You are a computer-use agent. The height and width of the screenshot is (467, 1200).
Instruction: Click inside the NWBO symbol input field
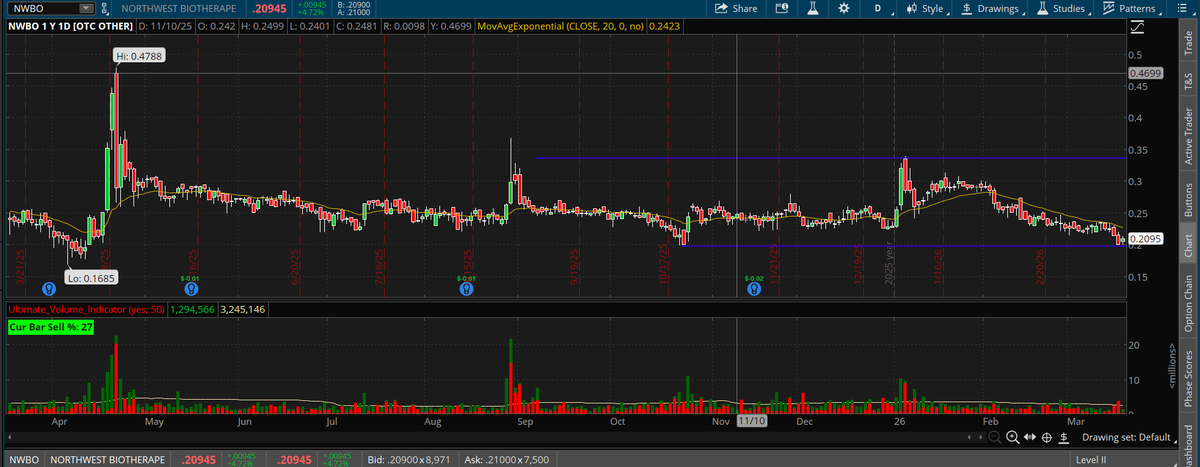point(43,9)
